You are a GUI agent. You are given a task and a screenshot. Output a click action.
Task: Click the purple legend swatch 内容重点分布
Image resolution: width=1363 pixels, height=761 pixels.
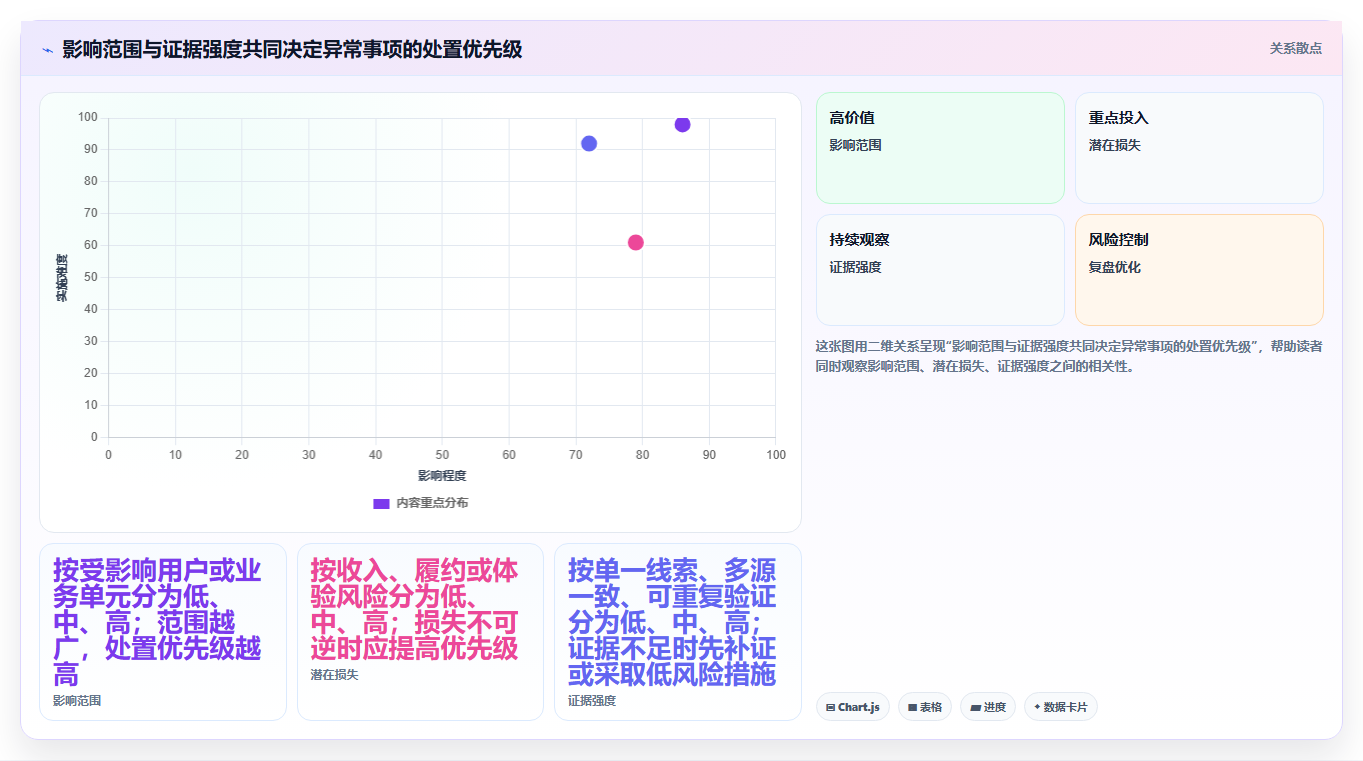(381, 503)
